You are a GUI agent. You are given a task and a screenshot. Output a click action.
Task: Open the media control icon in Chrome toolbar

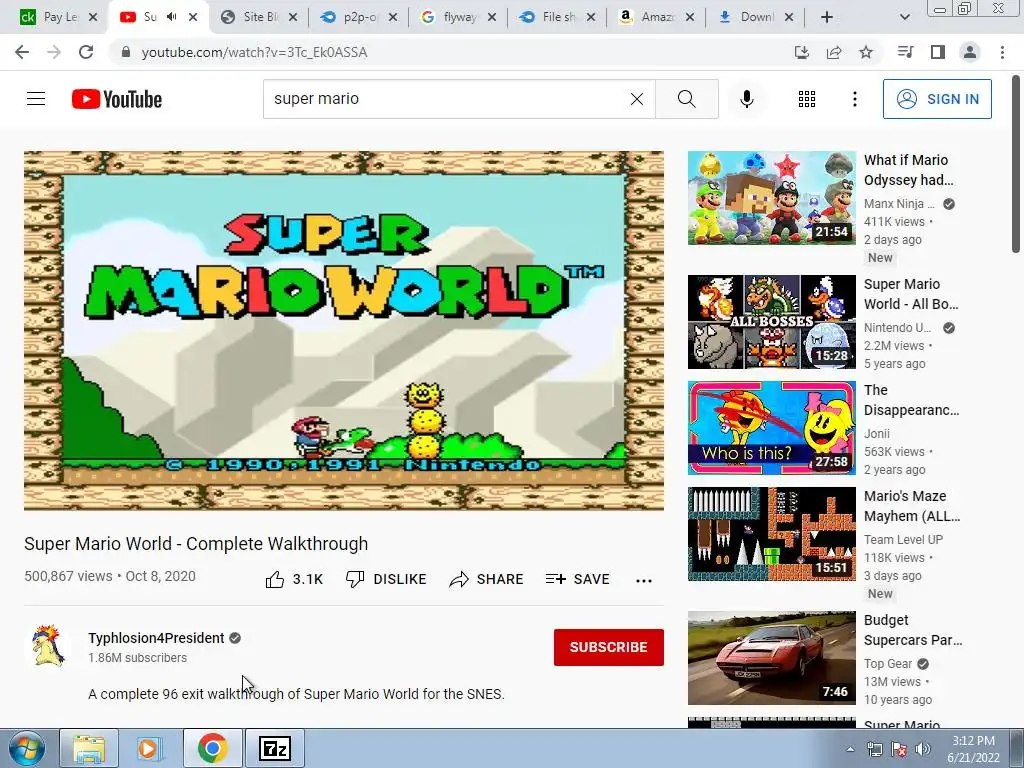pos(905,52)
